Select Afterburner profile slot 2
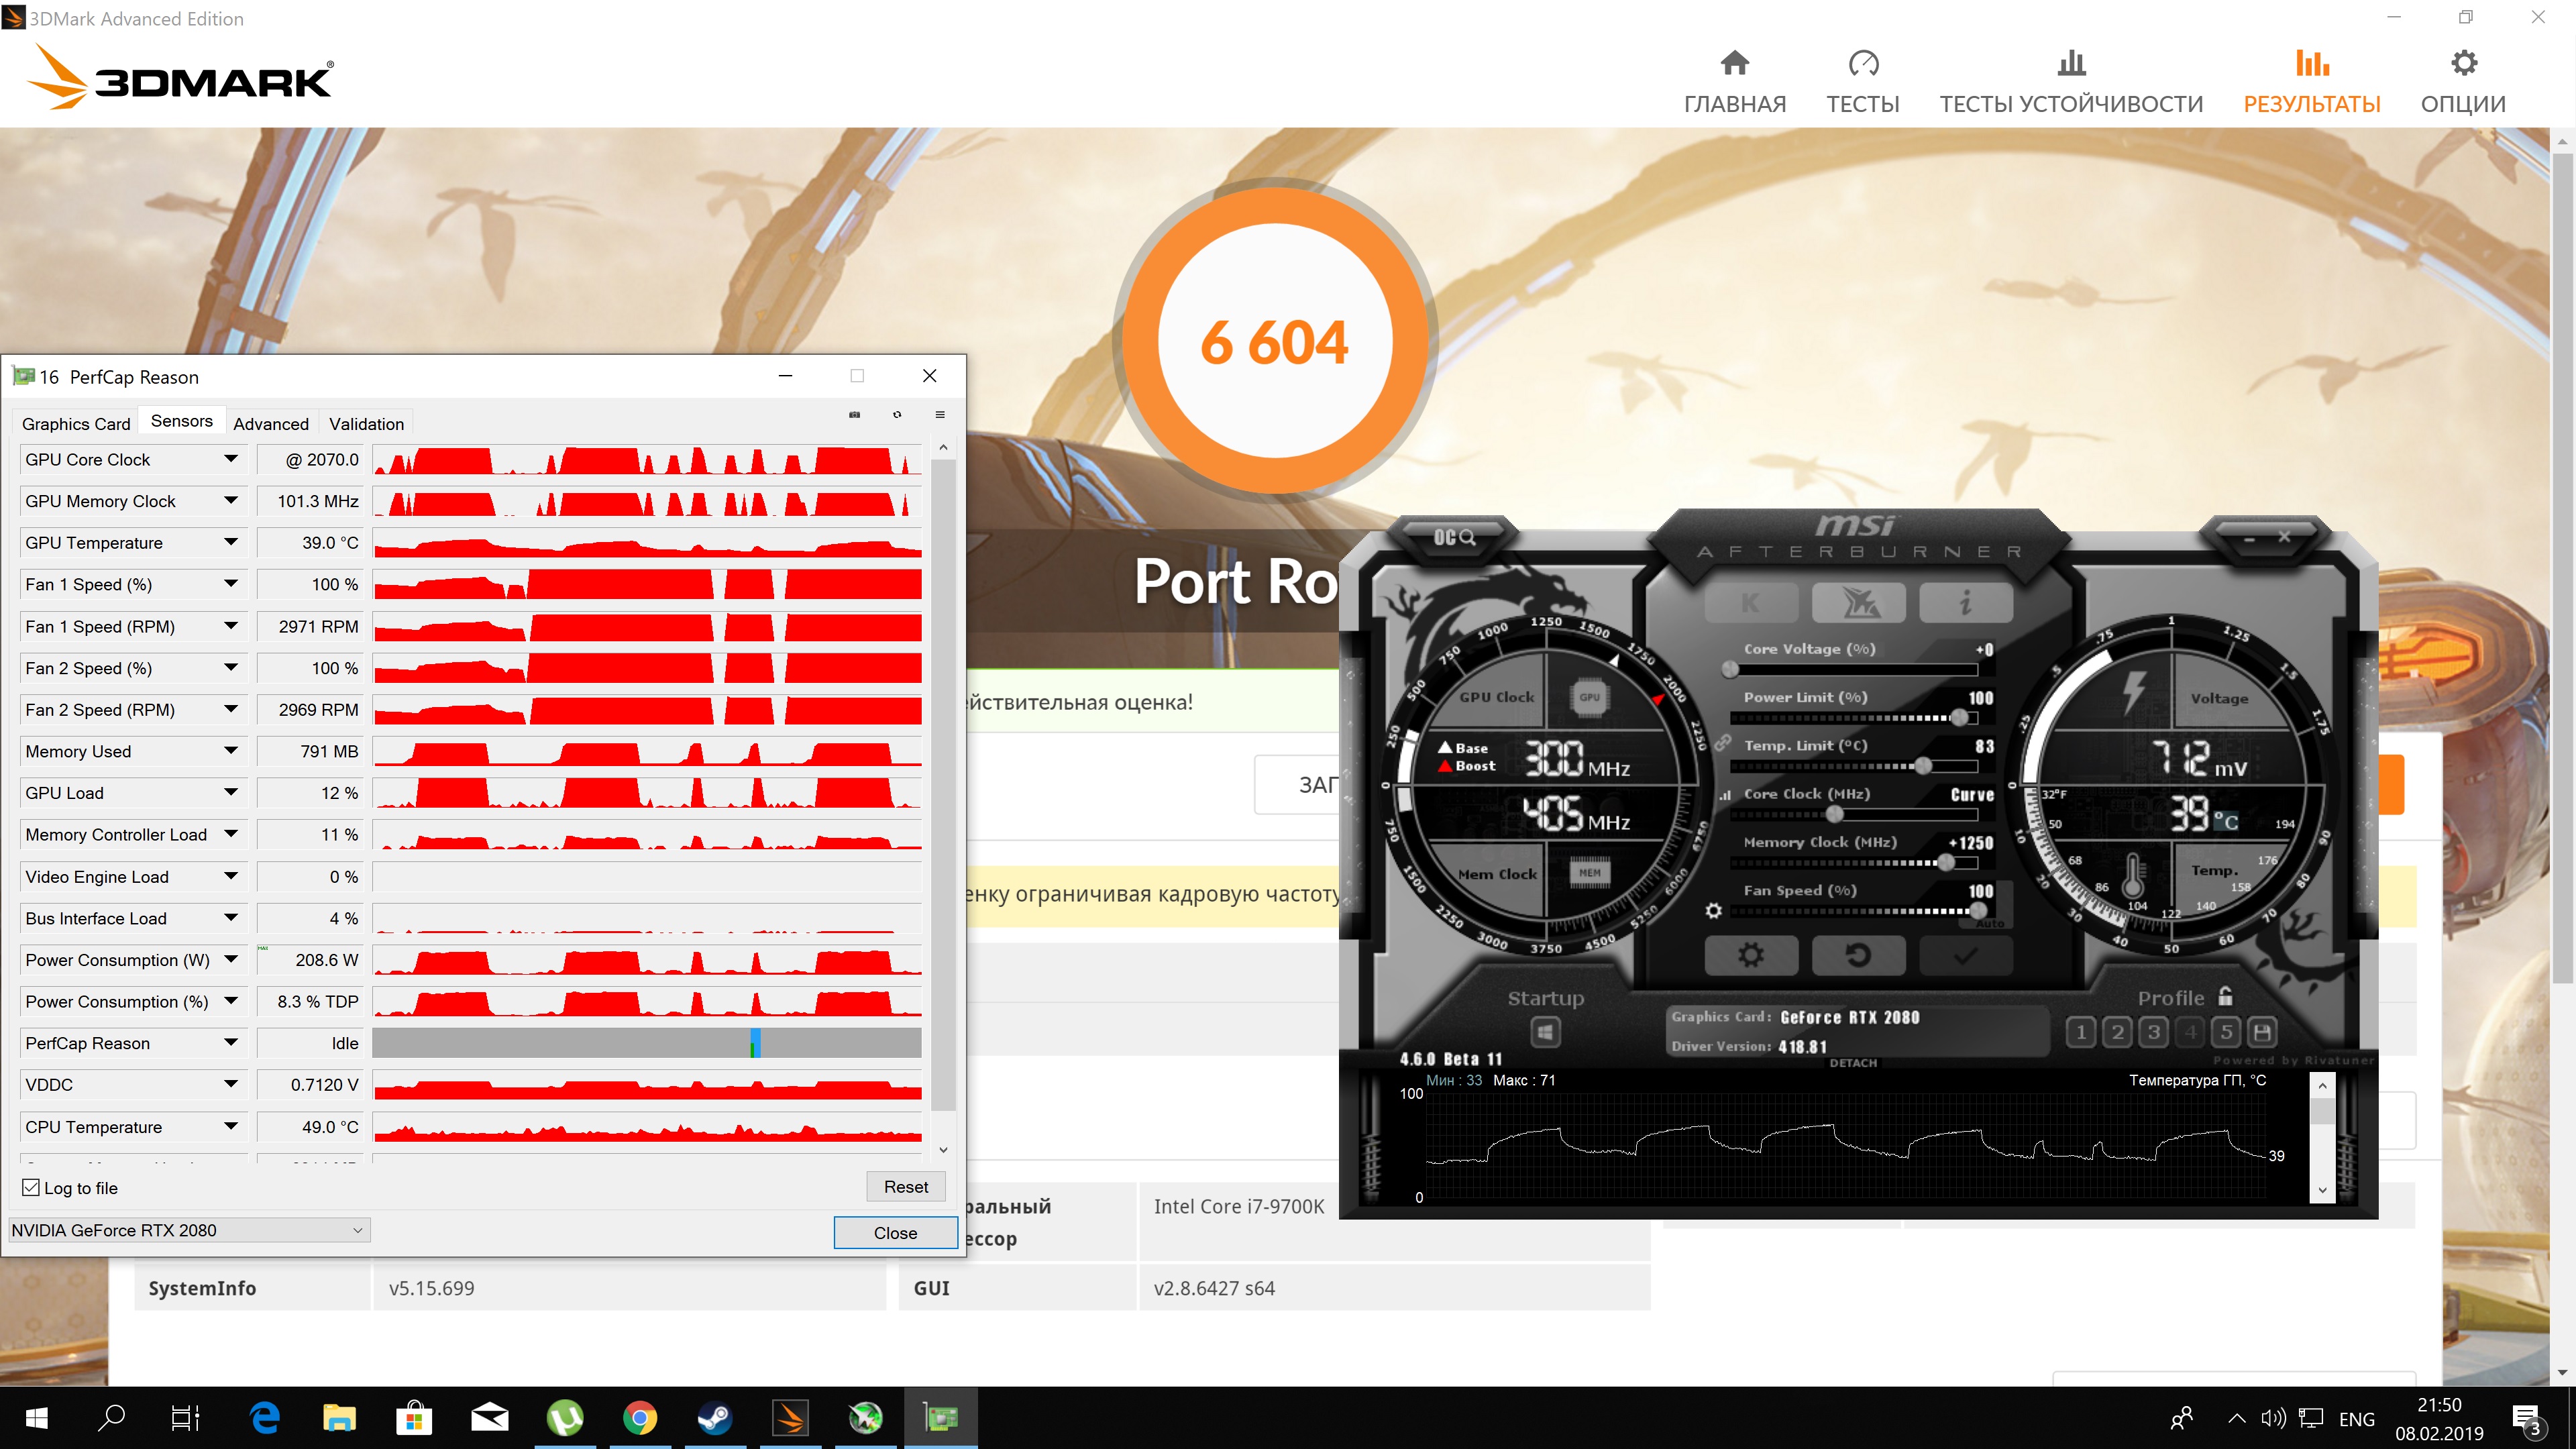 coord(2117,1032)
